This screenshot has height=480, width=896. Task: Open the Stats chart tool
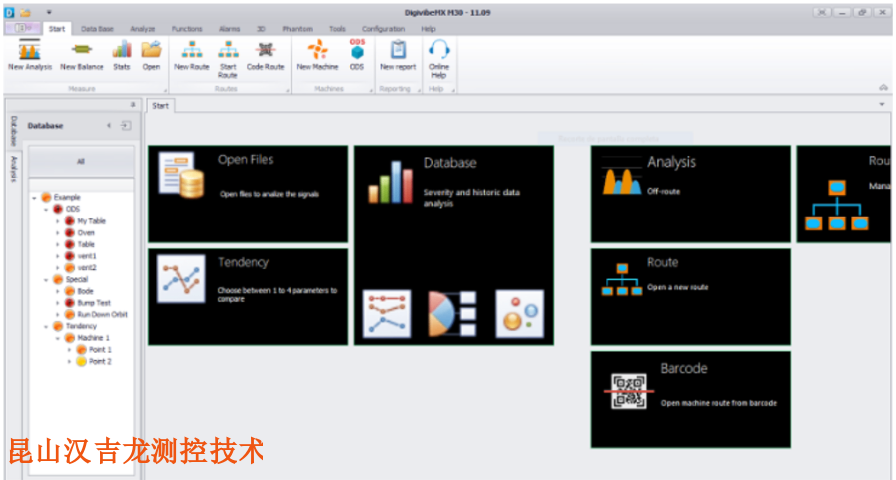click(x=122, y=54)
